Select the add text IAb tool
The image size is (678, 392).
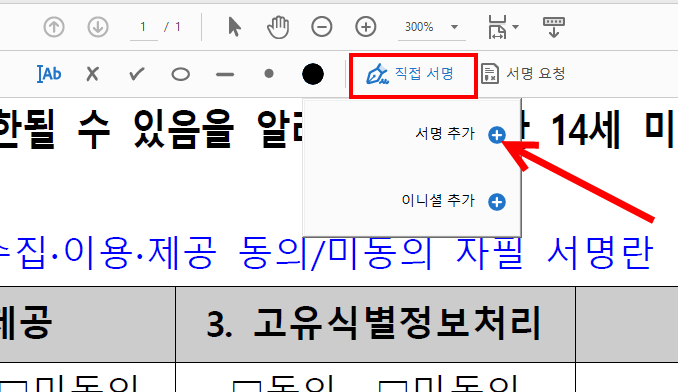tap(49, 74)
